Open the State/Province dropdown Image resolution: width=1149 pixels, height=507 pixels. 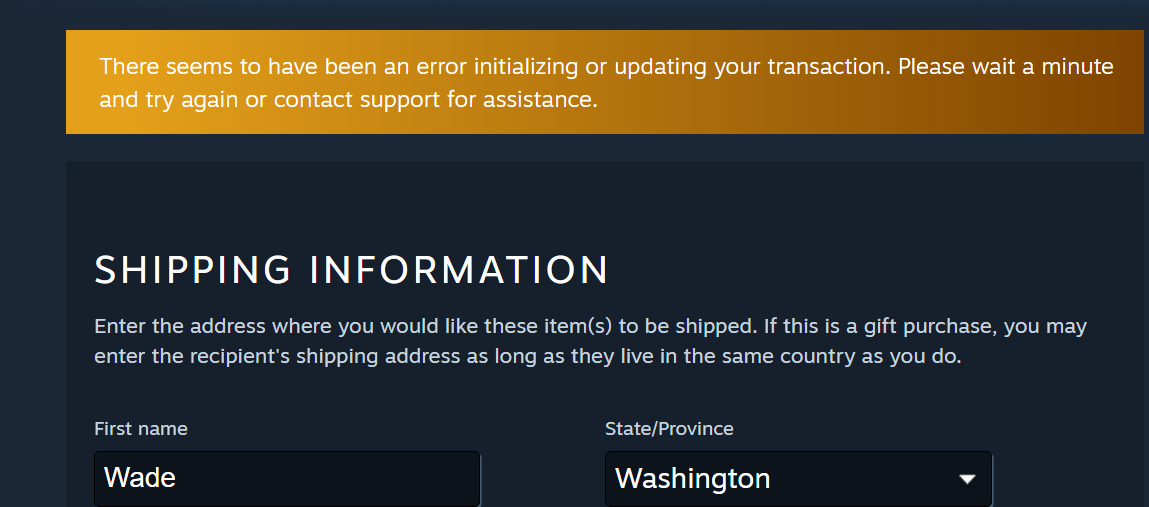[799, 479]
